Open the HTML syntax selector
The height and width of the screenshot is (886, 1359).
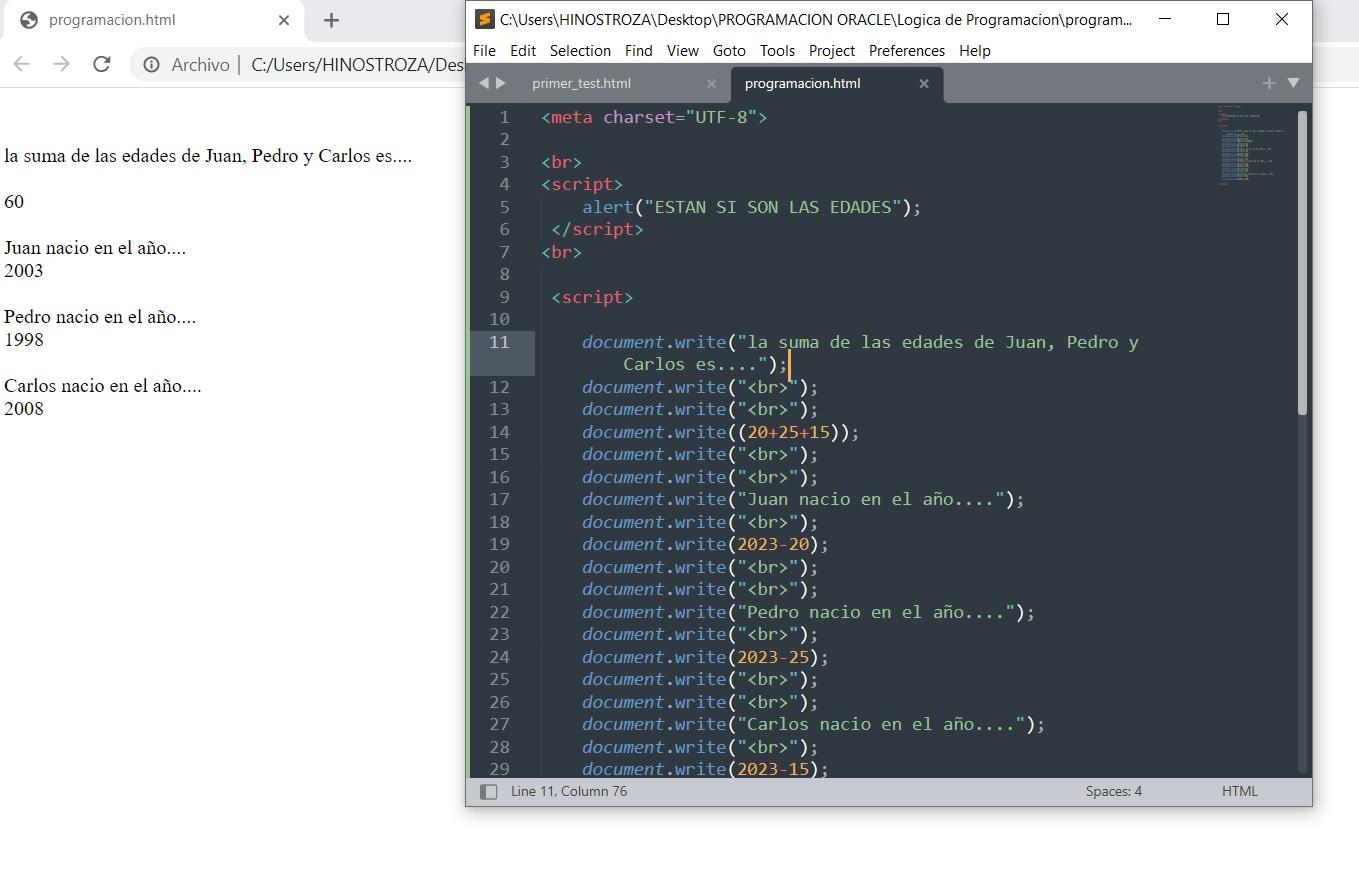click(x=1240, y=791)
